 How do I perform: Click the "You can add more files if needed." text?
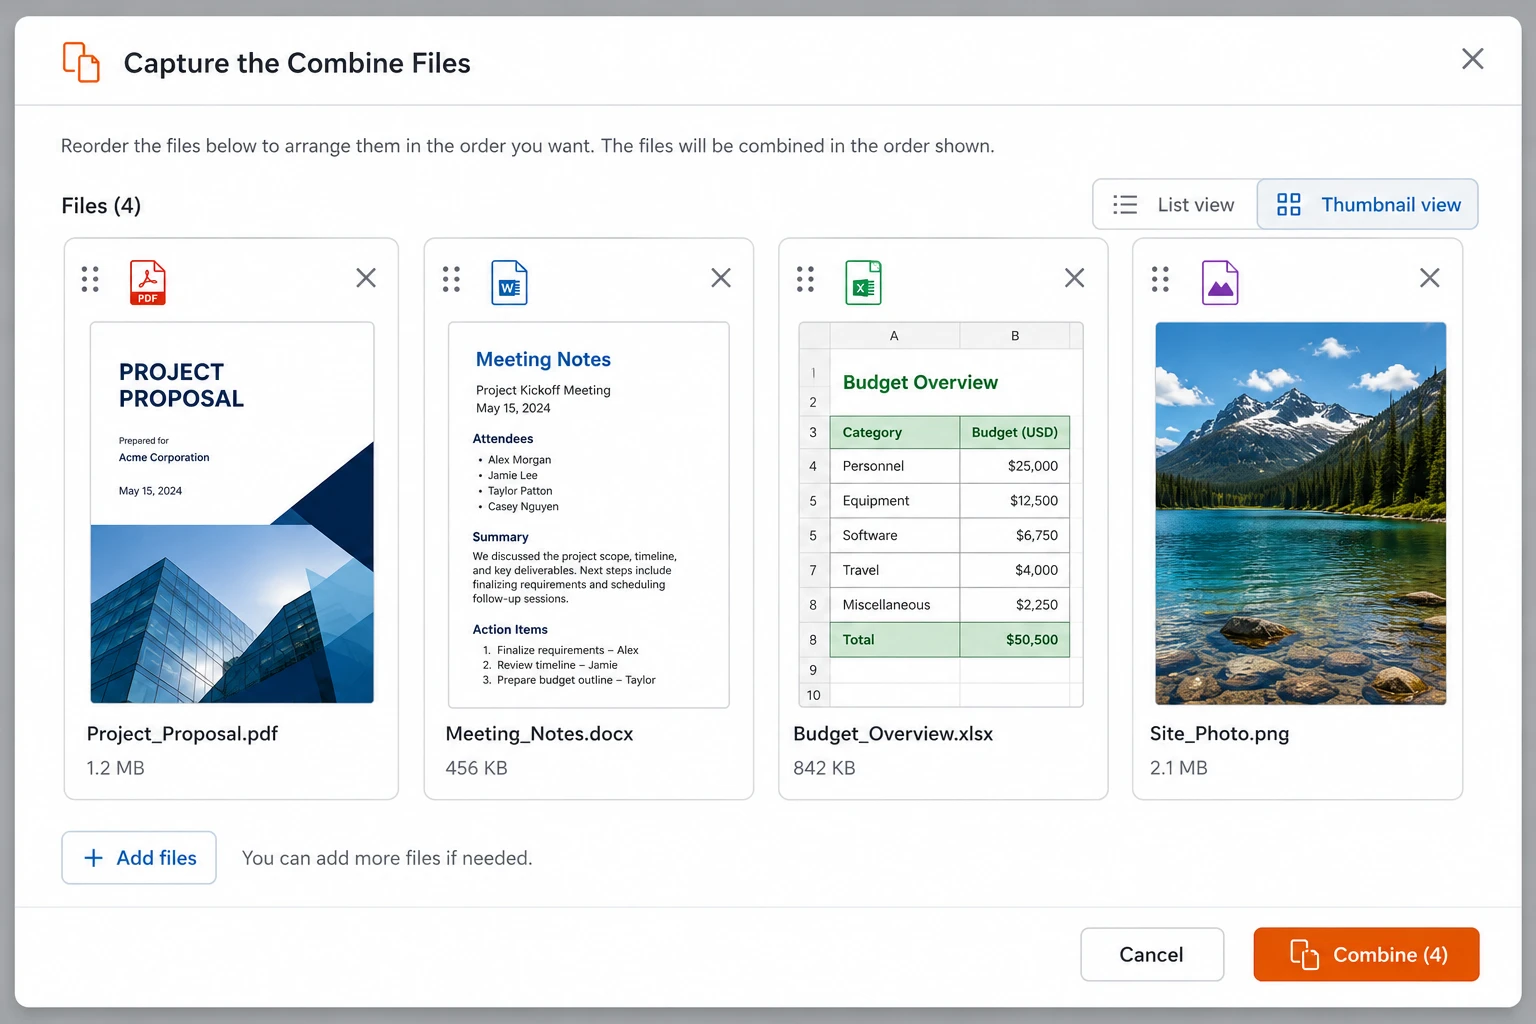[x=387, y=858]
